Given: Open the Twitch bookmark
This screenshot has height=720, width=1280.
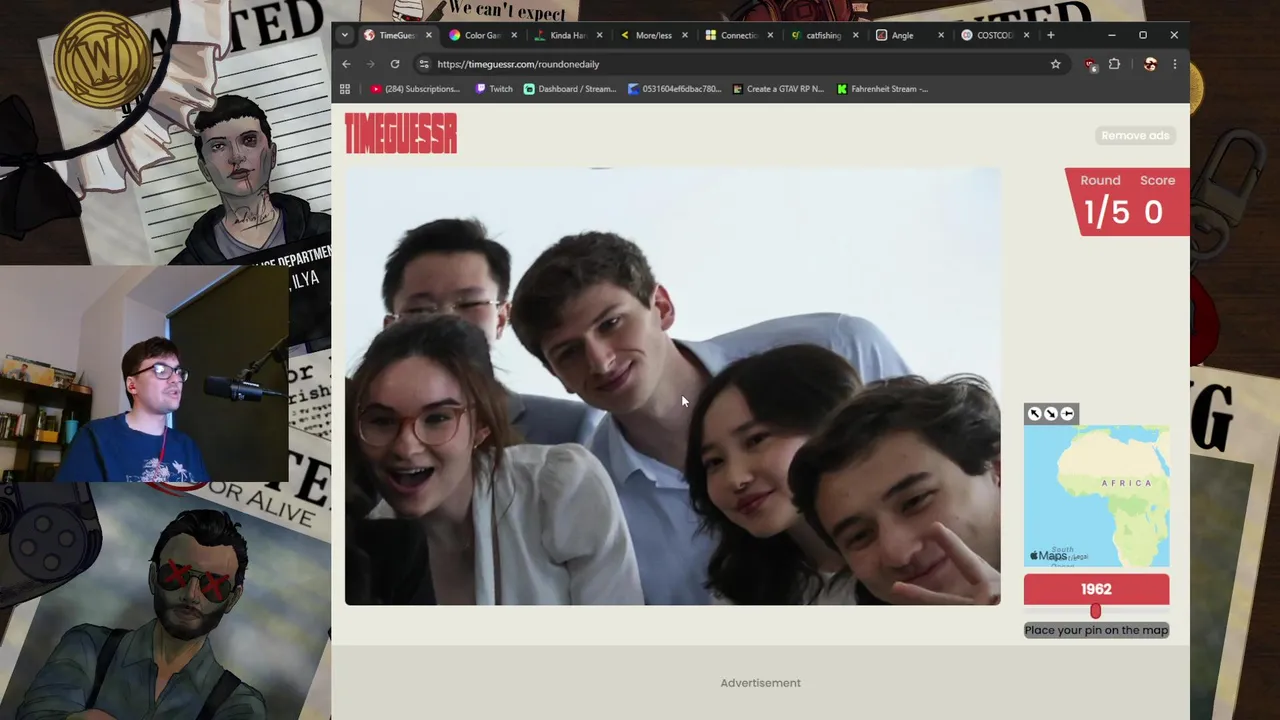Looking at the screenshot, I should click(x=494, y=89).
